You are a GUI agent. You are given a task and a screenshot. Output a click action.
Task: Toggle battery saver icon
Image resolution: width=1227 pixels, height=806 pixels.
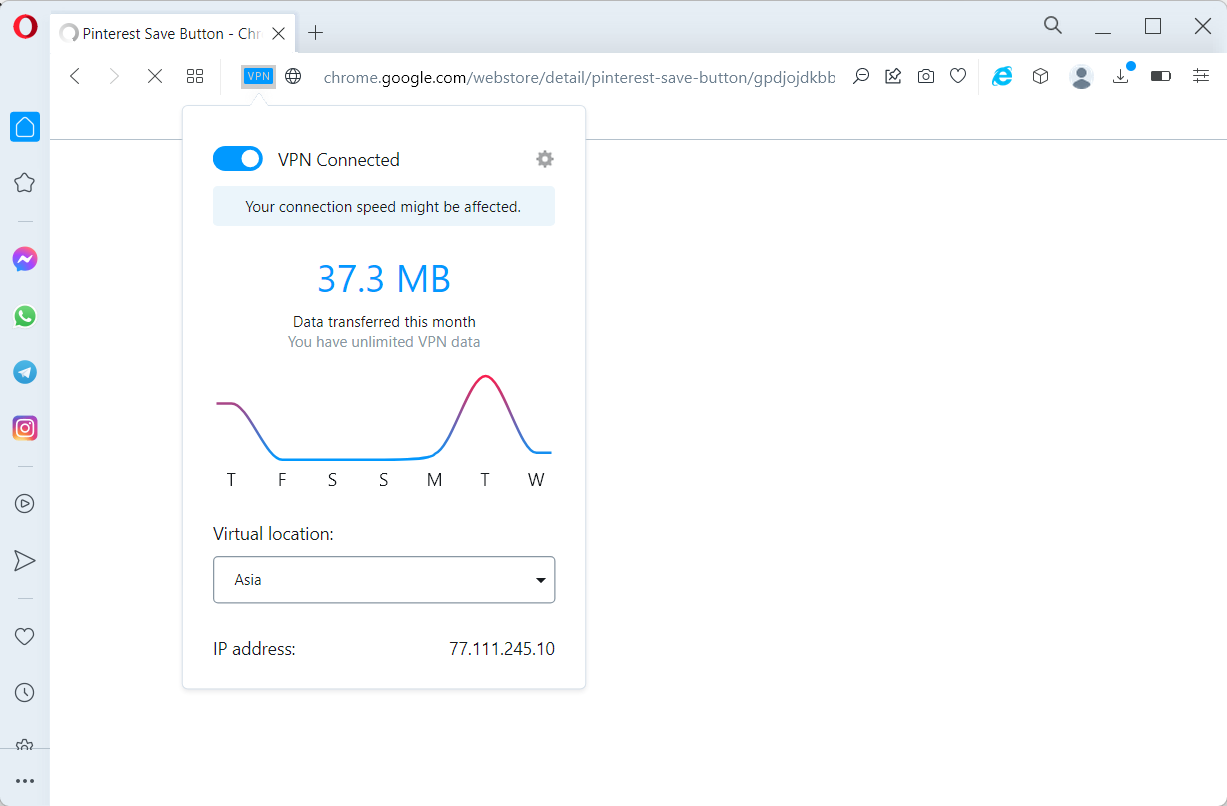click(x=1160, y=76)
